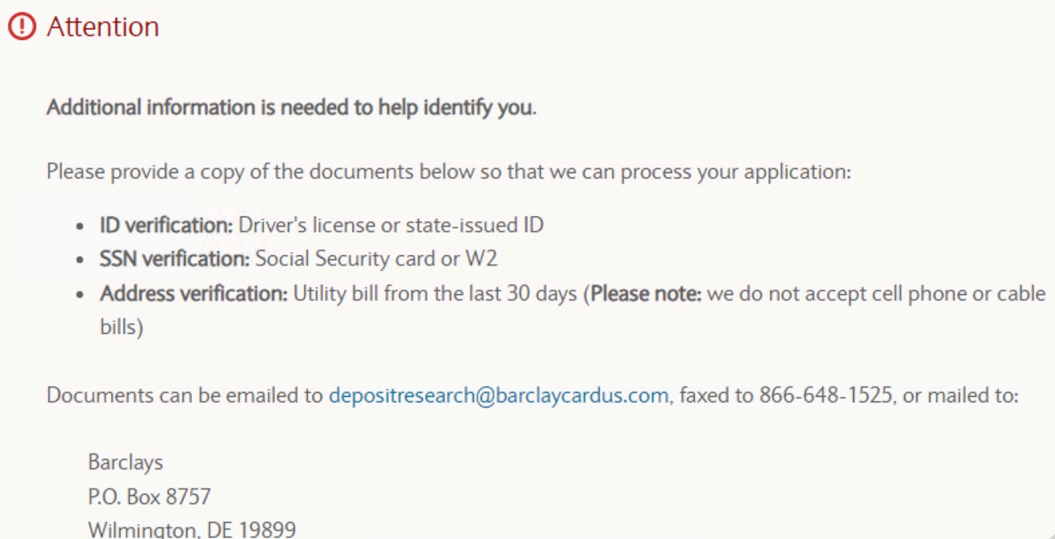
Task: Select the 'ID verification:' label
Action: click(166, 225)
